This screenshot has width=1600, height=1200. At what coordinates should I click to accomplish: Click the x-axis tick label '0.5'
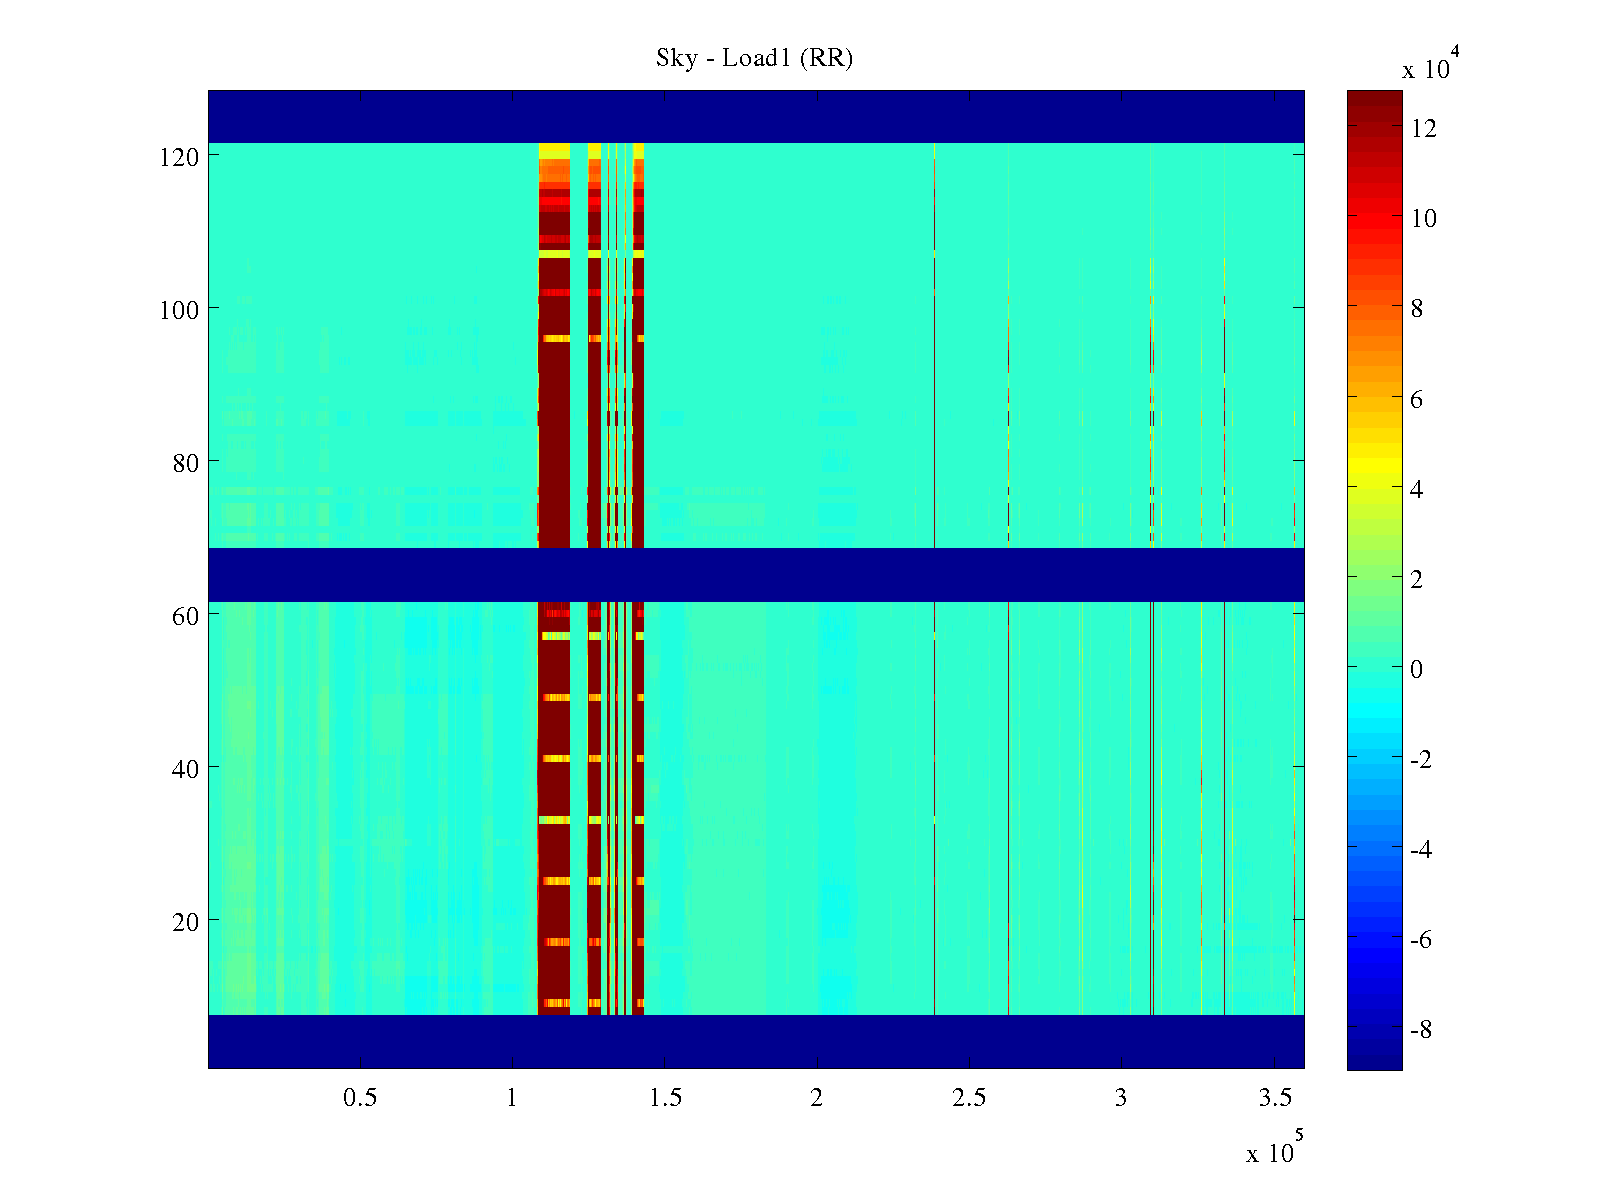[x=360, y=1098]
